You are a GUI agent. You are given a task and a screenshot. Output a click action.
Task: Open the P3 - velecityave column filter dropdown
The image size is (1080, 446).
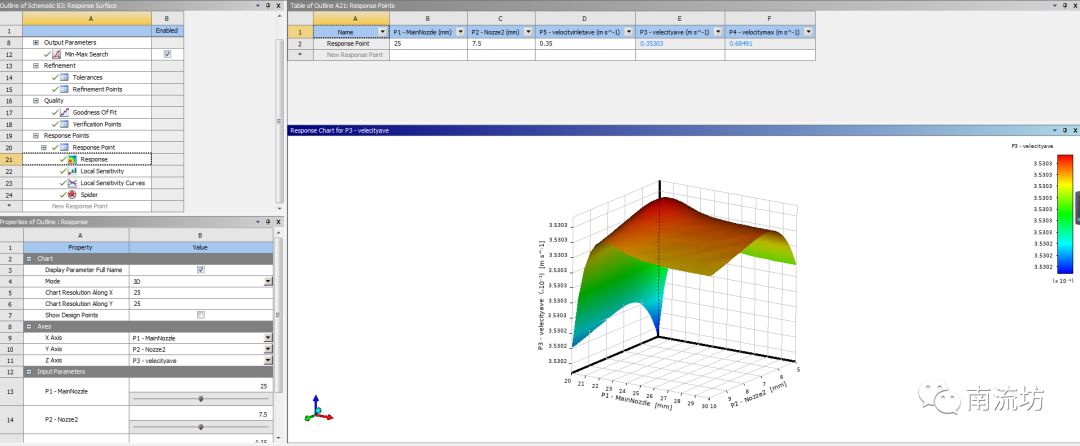717,32
